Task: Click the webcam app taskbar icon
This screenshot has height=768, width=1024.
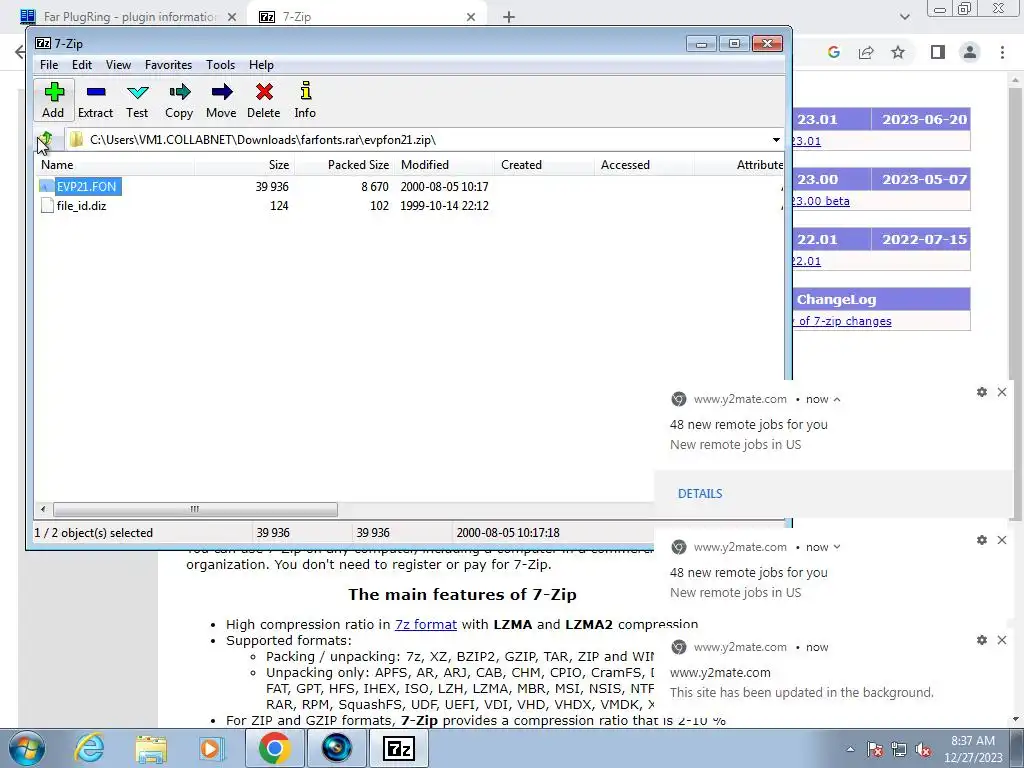Action: point(337,748)
